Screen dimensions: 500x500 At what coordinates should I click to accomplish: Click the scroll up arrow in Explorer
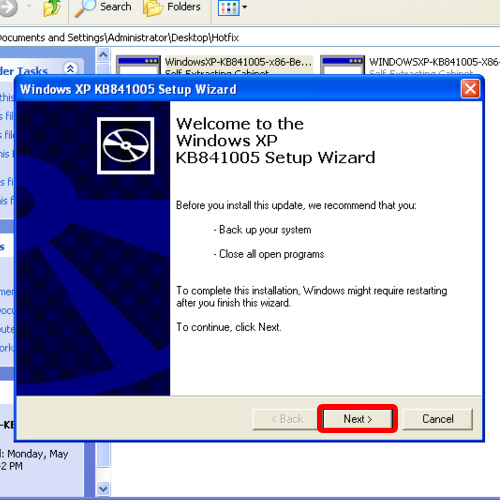click(x=103, y=55)
